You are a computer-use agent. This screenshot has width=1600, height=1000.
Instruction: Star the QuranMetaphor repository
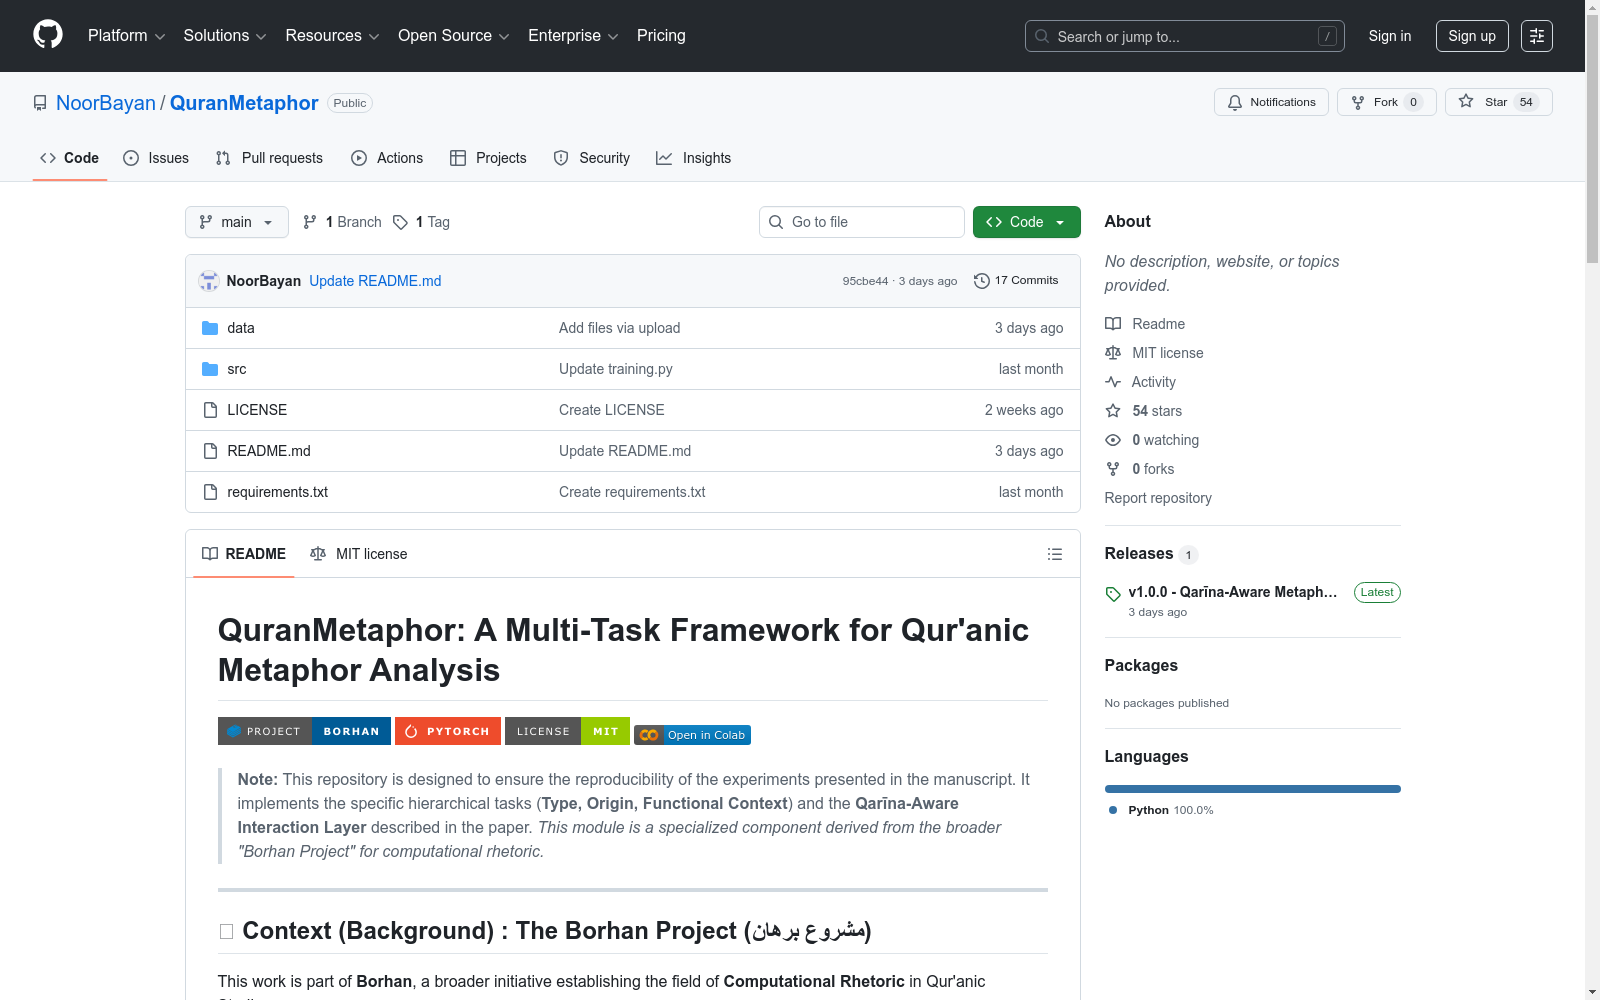click(x=1498, y=102)
